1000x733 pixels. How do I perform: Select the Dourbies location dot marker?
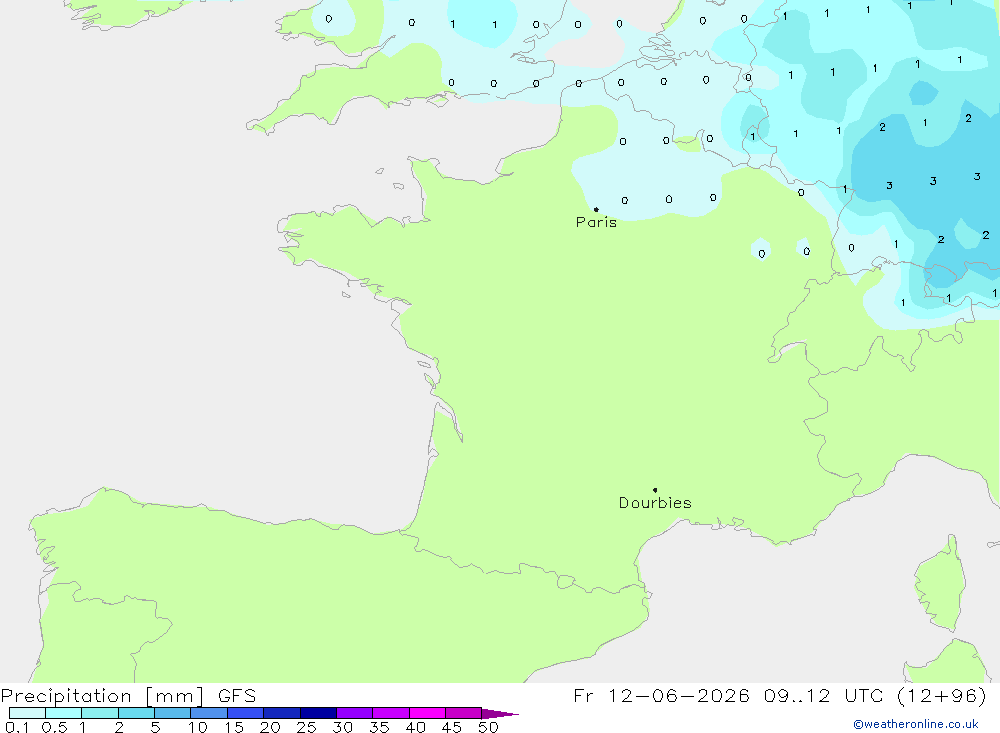point(655,490)
